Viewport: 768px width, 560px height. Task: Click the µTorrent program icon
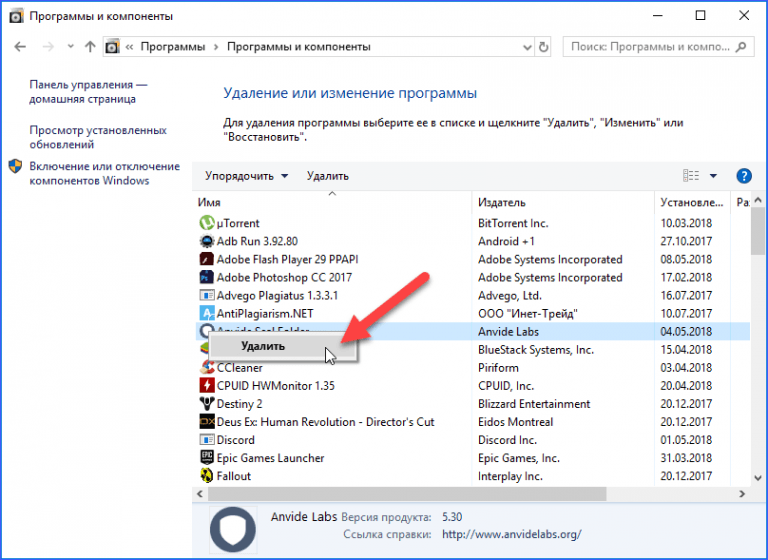[207, 223]
